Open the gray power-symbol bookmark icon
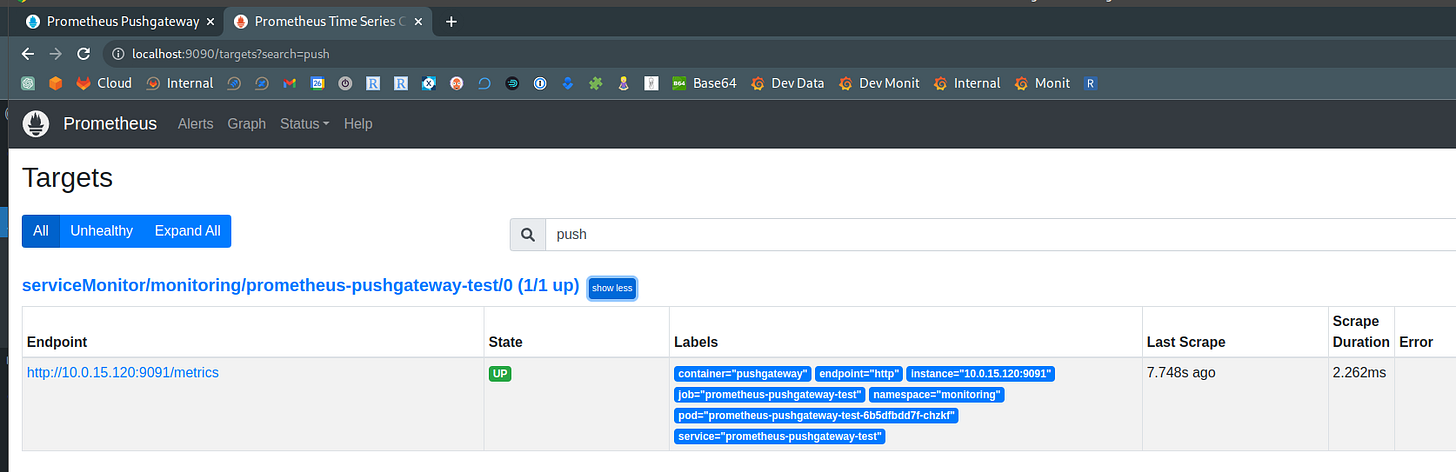Image resolution: width=1456 pixels, height=472 pixels. point(345,83)
